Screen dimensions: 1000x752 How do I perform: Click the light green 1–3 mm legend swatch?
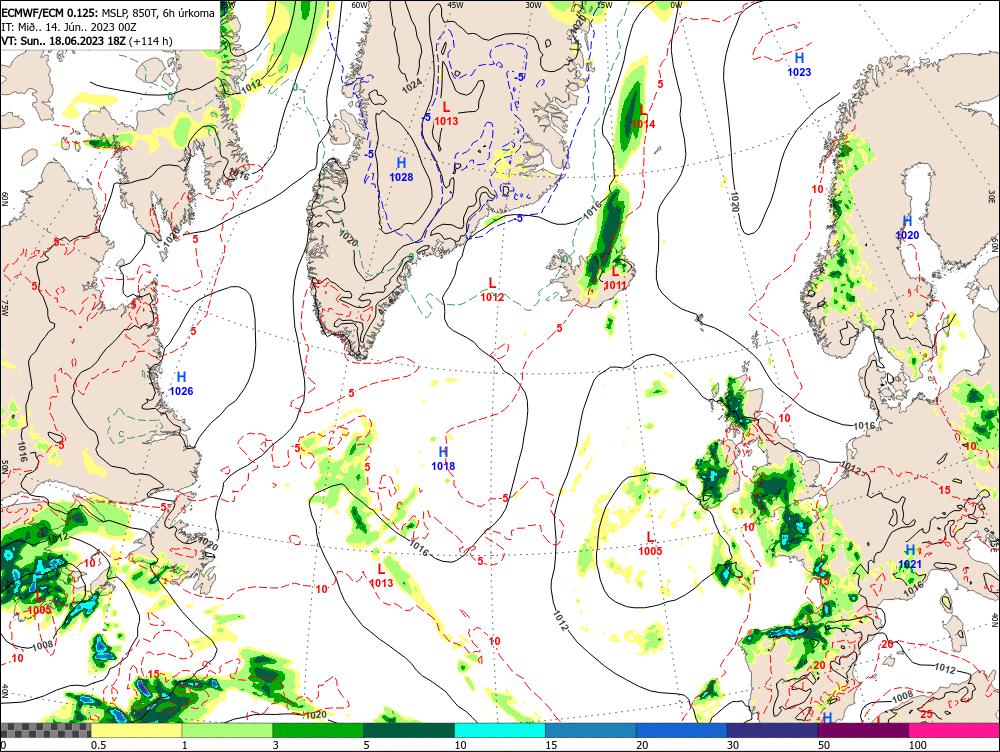point(227,730)
